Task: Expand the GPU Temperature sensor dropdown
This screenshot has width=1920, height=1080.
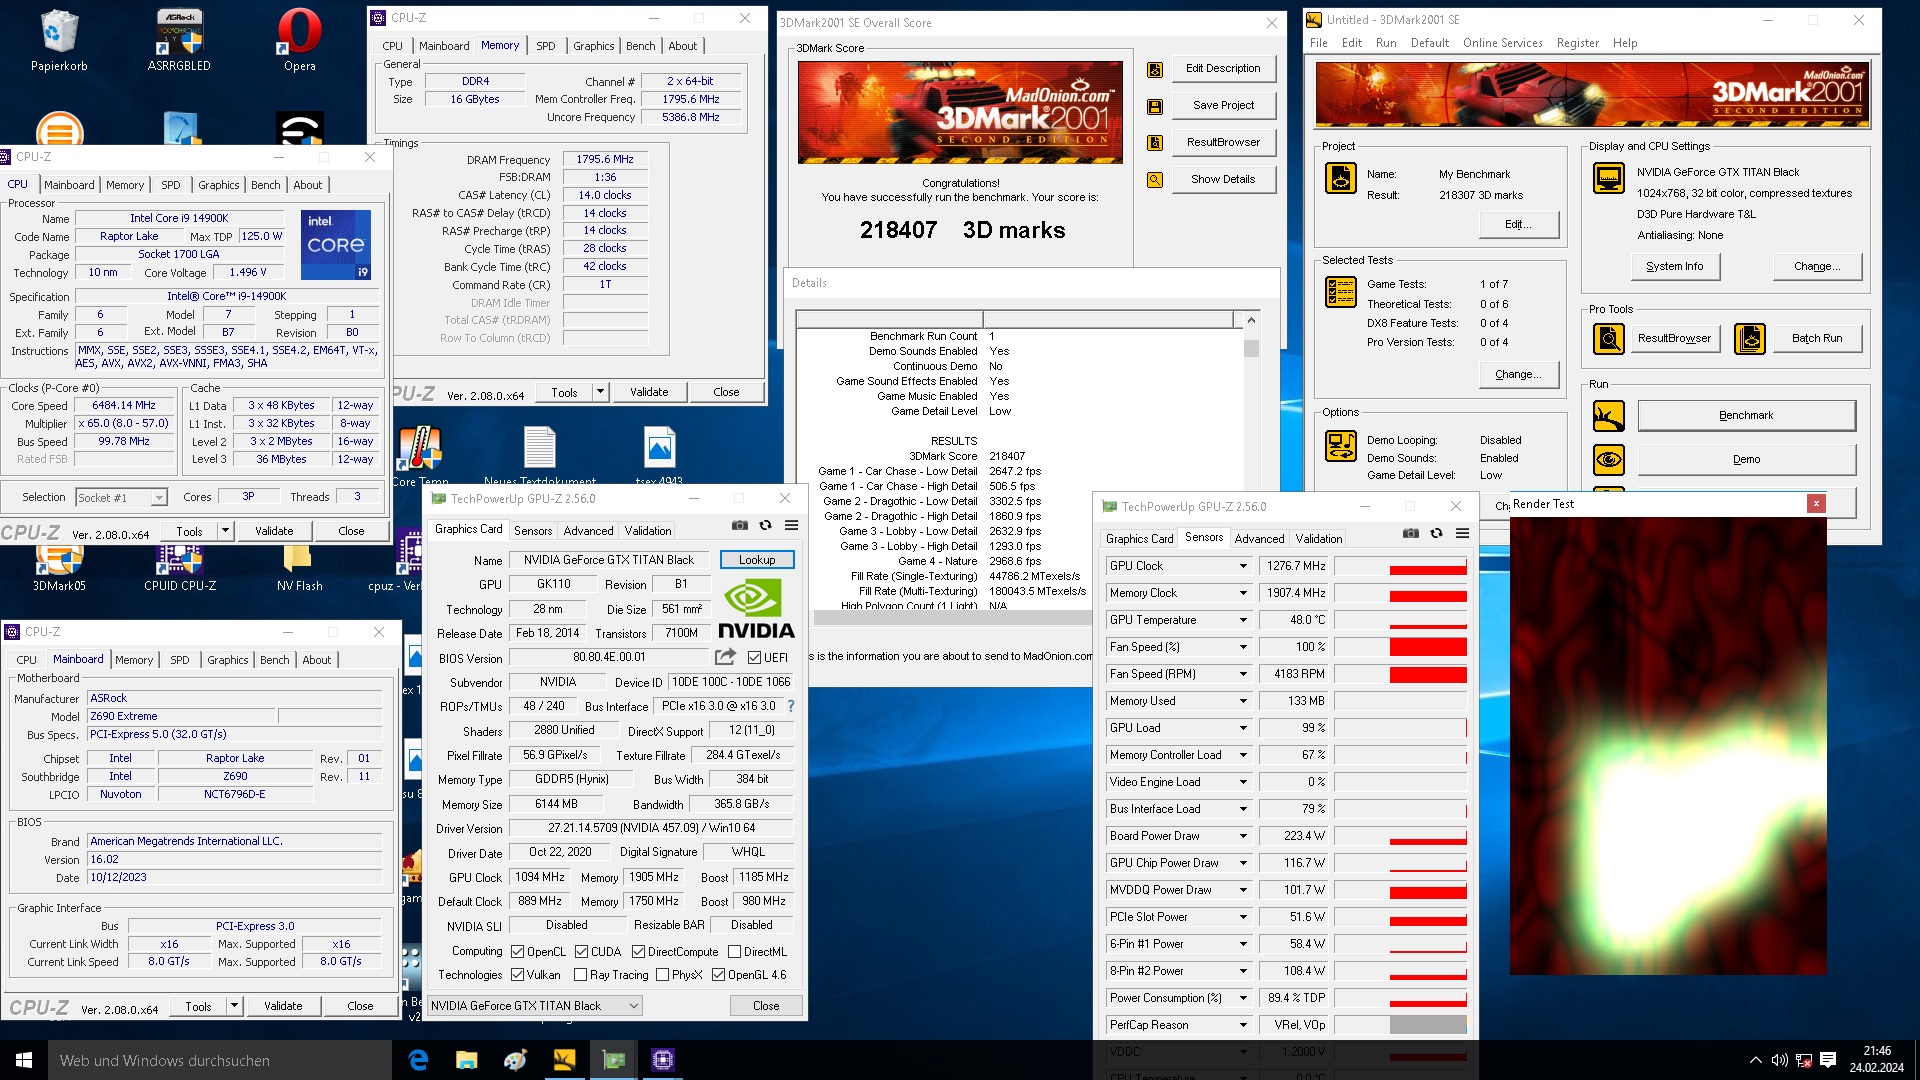Action: (x=1243, y=620)
